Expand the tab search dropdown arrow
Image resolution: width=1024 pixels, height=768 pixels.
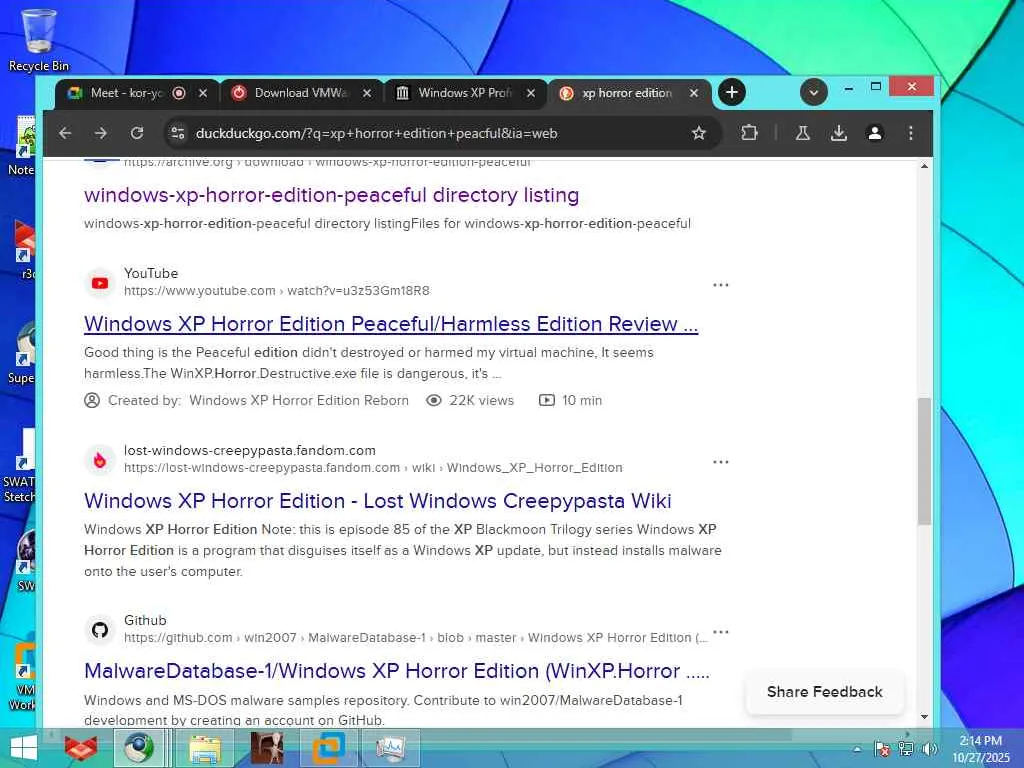[x=814, y=92]
